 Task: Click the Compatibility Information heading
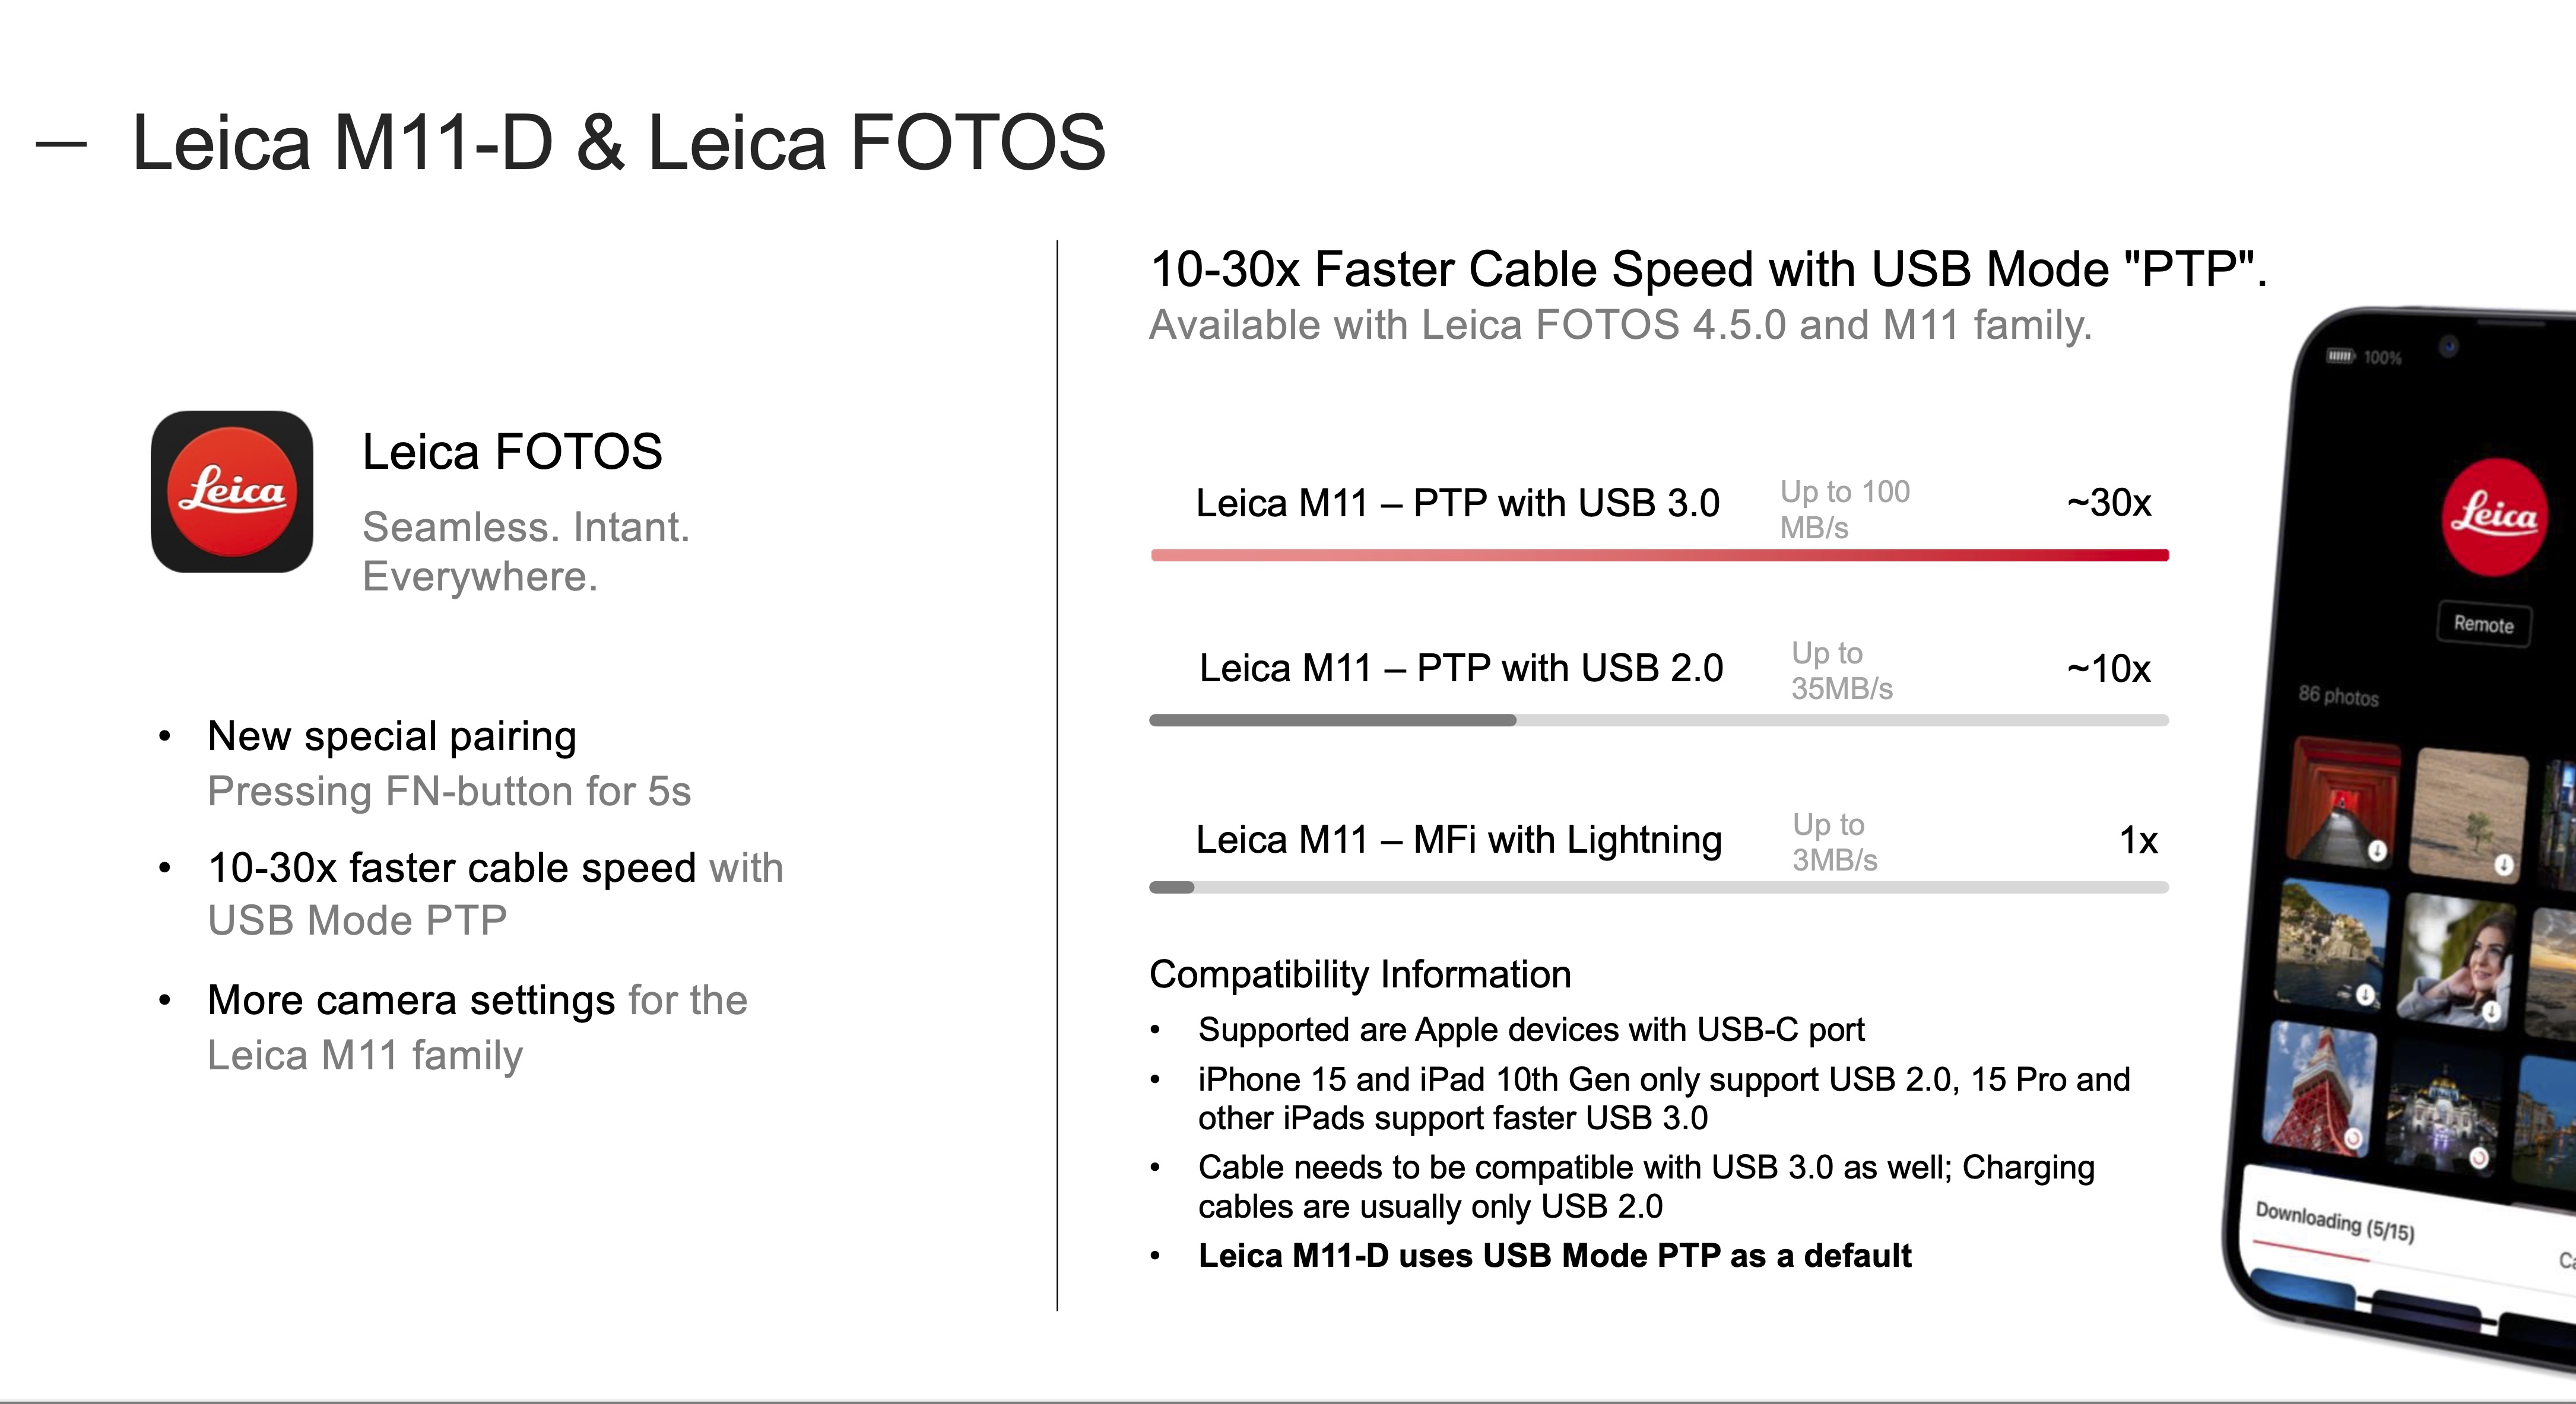click(x=1360, y=974)
